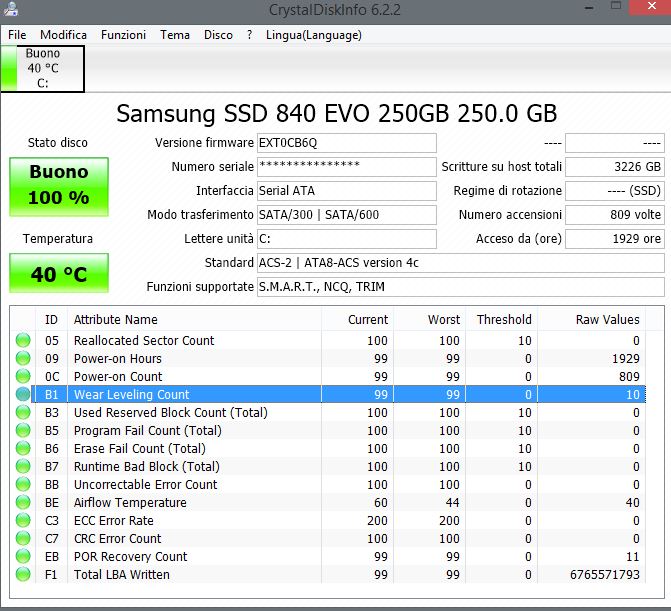Select the CRC Error Count attribute name
The height and width of the screenshot is (611, 671).
tap(118, 539)
